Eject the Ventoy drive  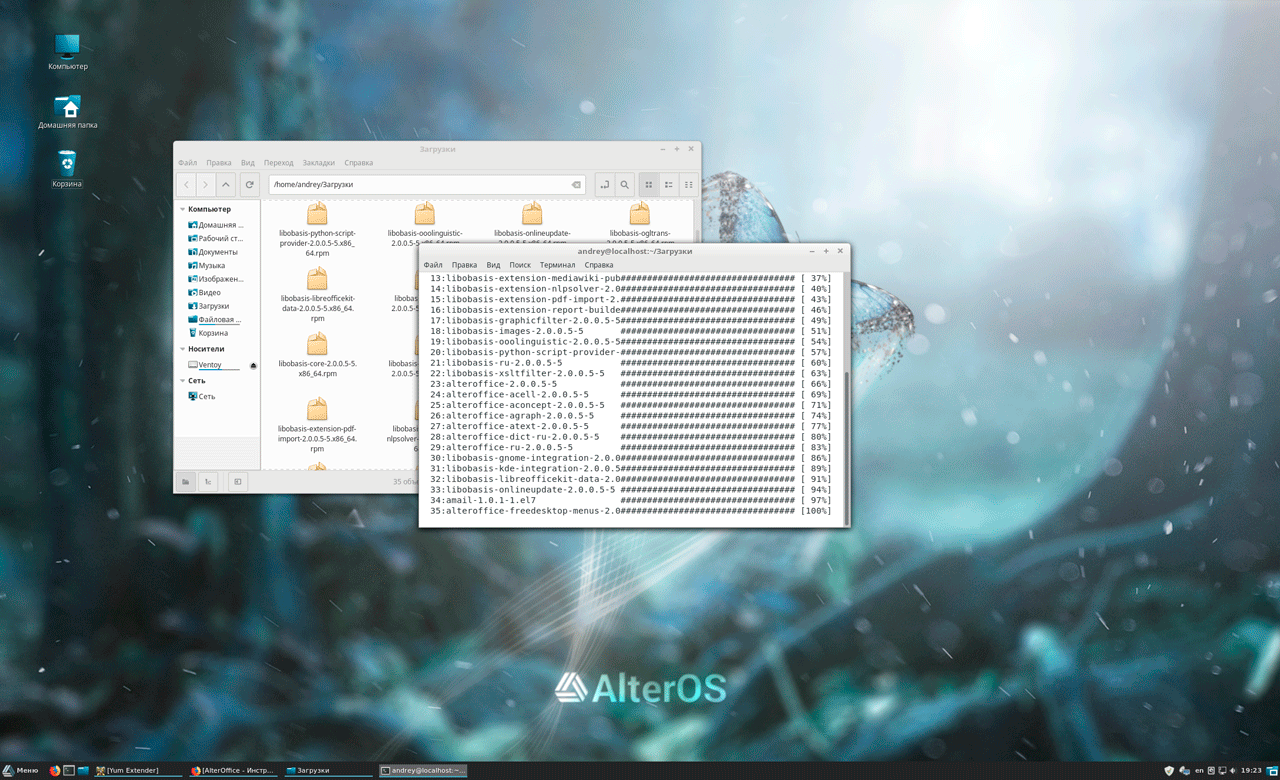[x=253, y=366]
